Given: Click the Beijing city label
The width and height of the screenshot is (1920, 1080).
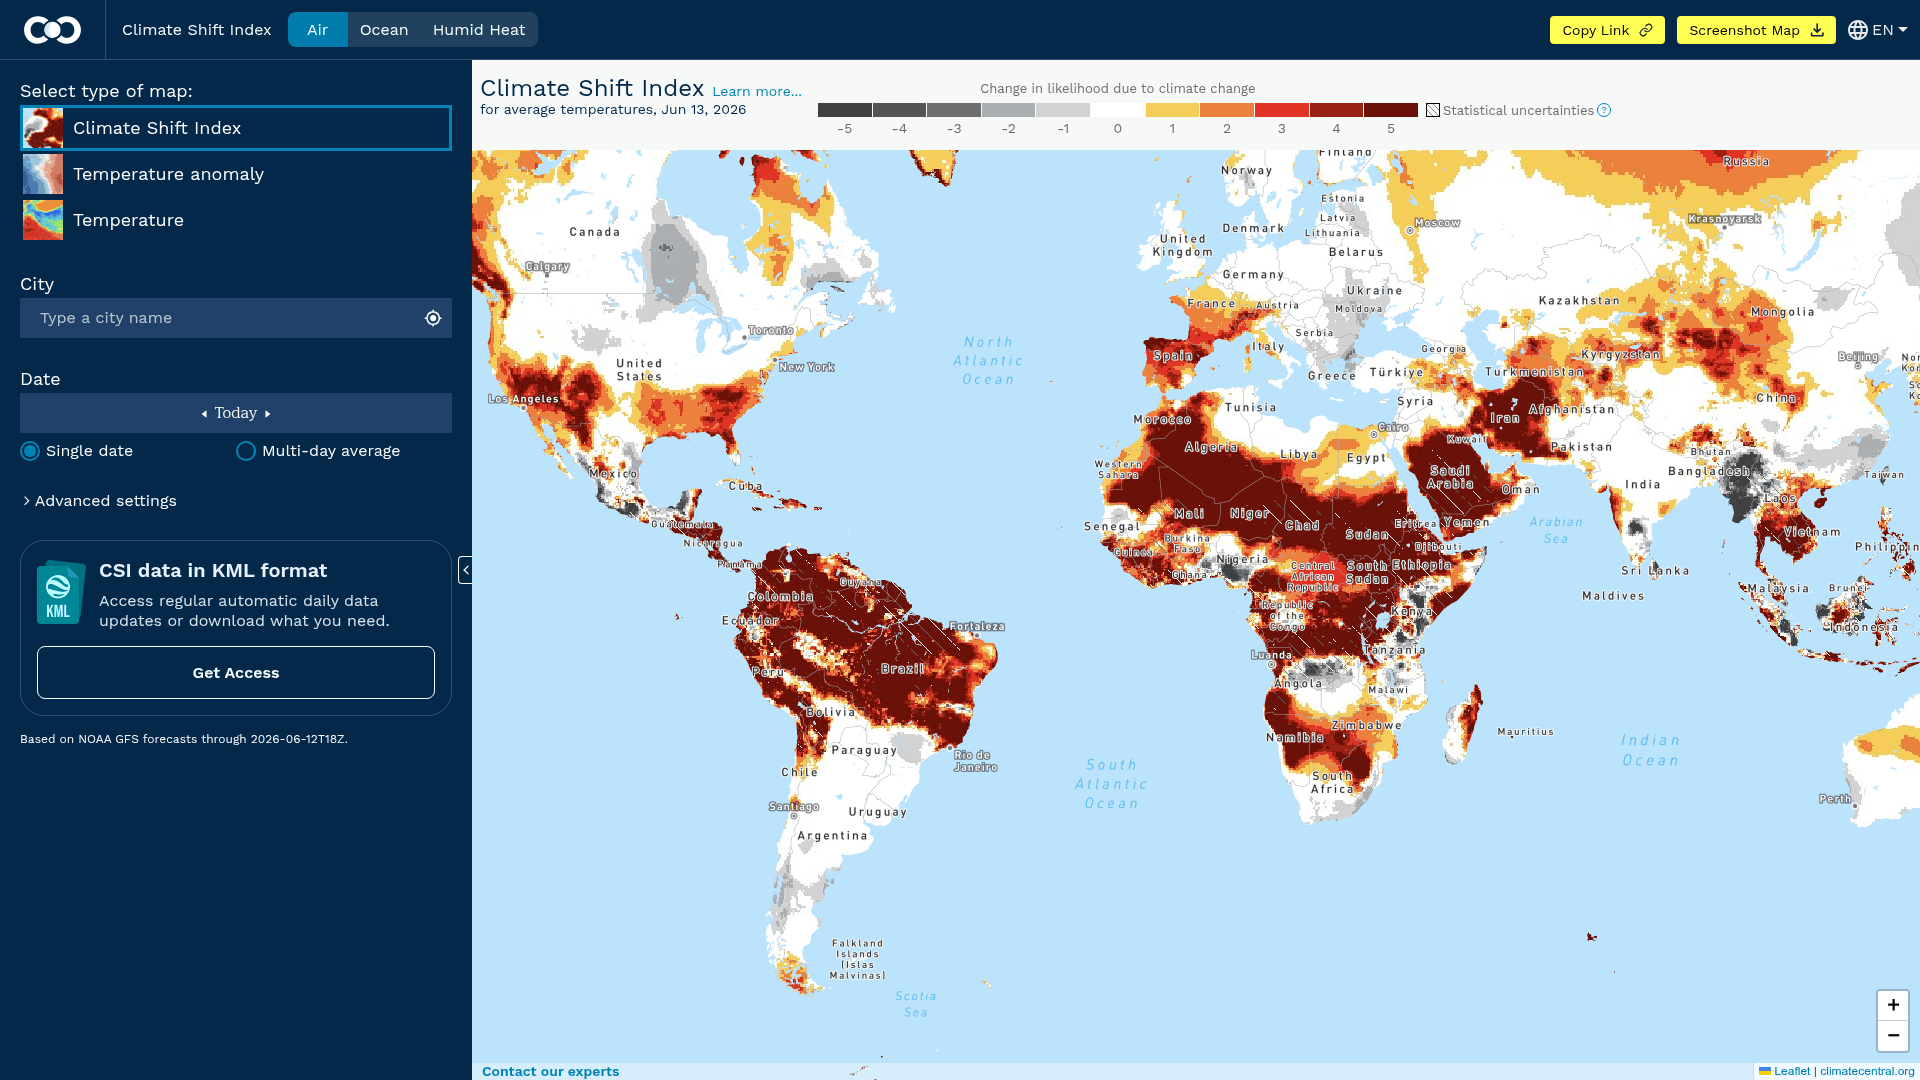Looking at the screenshot, I should (x=1858, y=357).
